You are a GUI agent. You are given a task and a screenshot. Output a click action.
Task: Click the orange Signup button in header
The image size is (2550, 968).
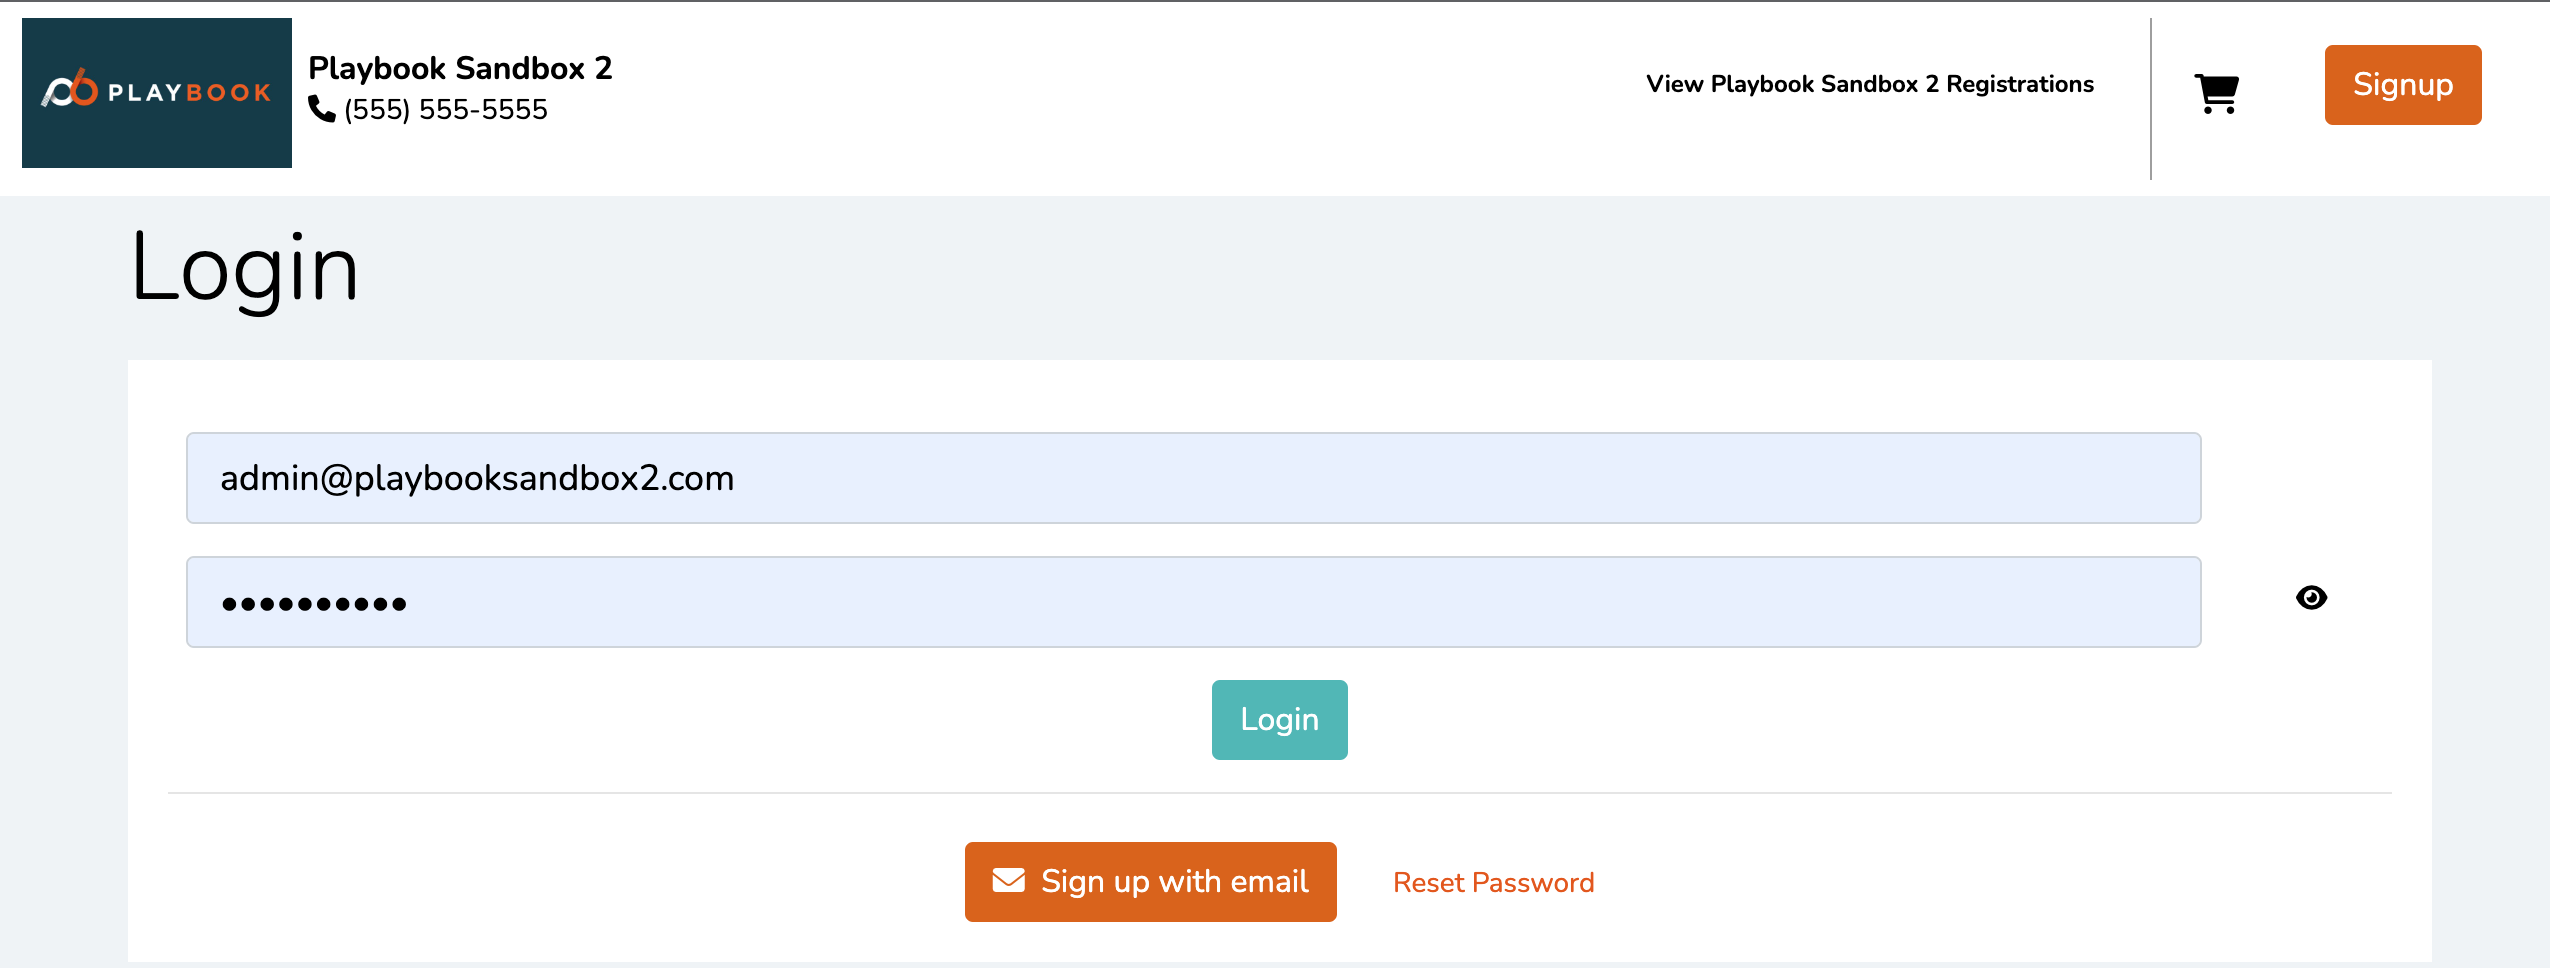point(2402,85)
